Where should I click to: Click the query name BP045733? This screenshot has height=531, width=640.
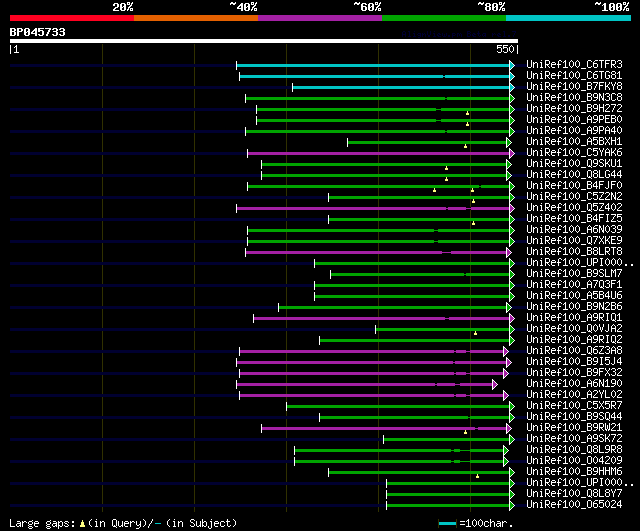(38, 32)
